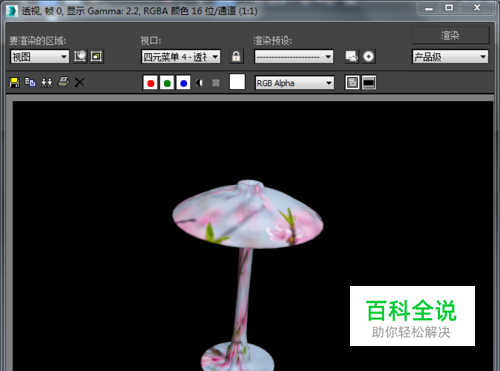Toggle the UI overlay icon
Viewport: 500px width, 371px height.
pyautogui.click(x=352, y=83)
